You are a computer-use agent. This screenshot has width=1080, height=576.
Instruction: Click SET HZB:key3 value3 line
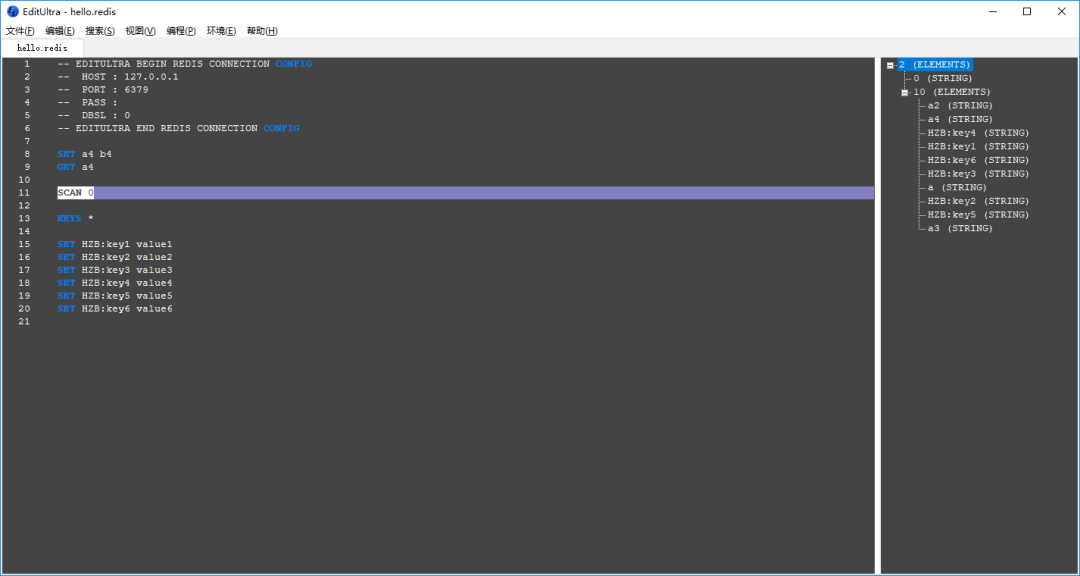115,270
